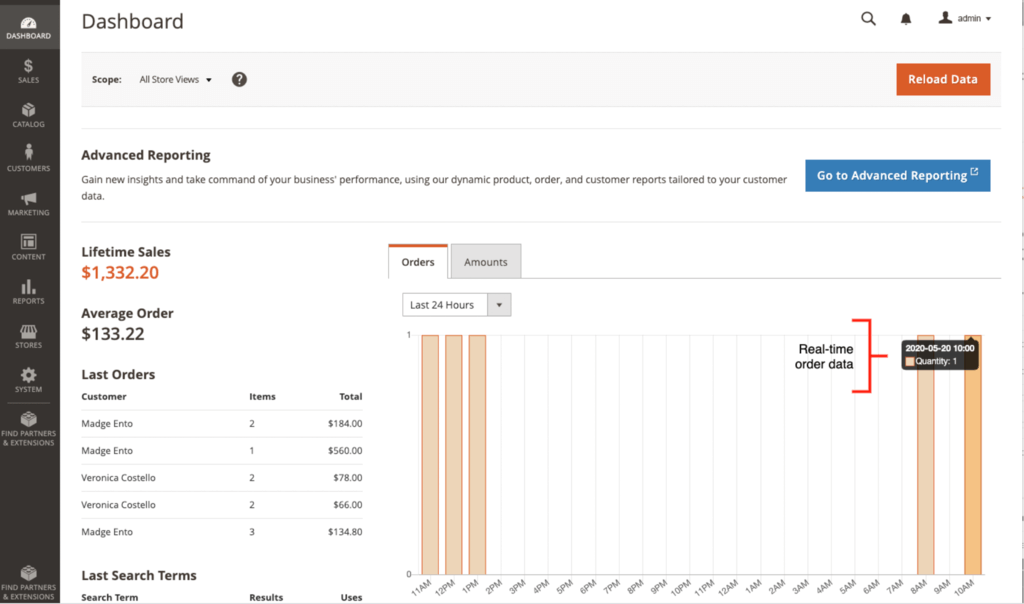
Task: Open Marketing megaphone menu
Action: click(29, 203)
